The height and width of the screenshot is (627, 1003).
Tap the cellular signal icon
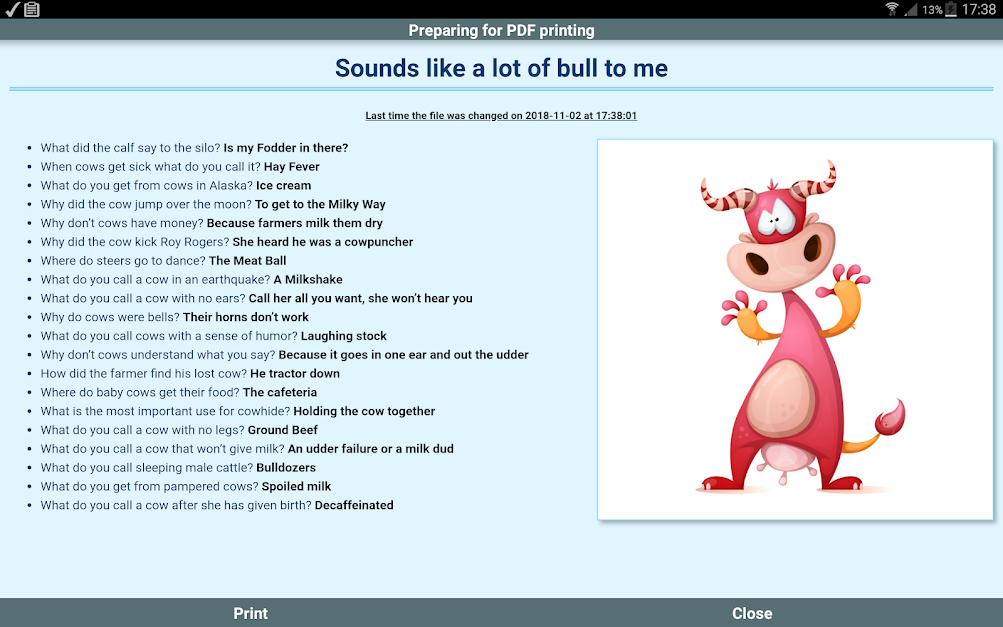(910, 9)
